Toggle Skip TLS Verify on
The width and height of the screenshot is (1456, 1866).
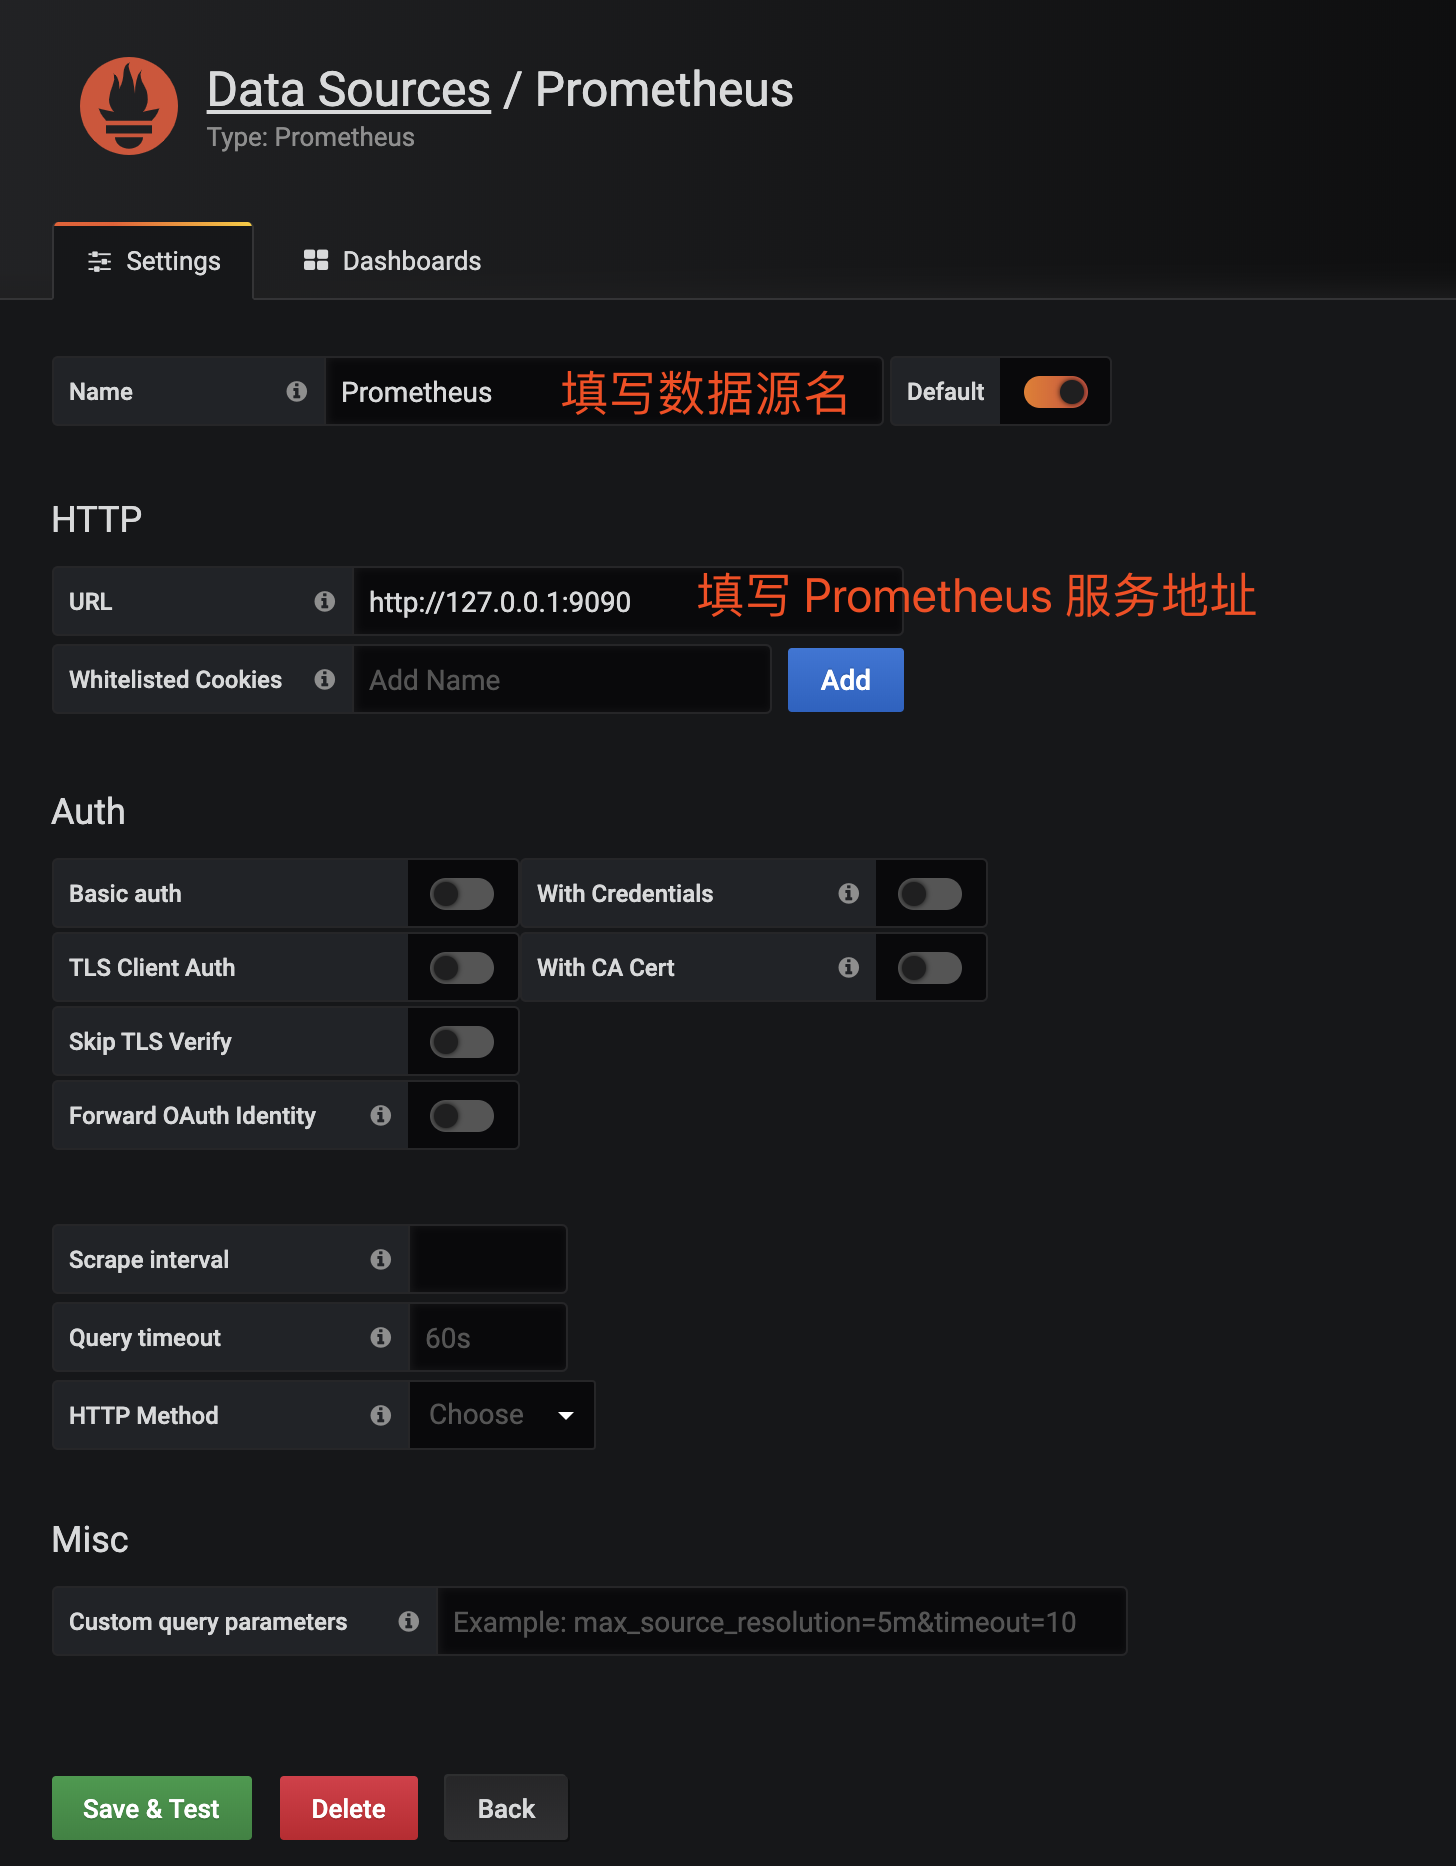click(462, 1042)
